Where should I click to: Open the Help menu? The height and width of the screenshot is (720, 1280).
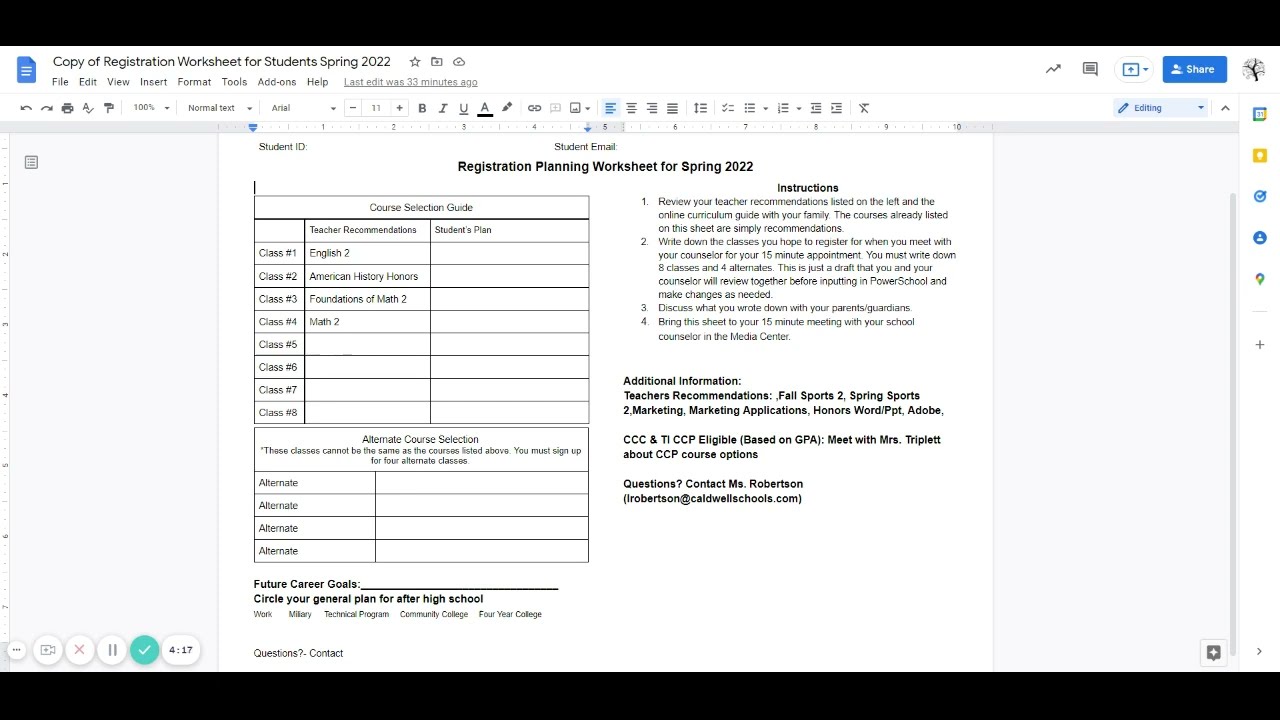click(x=317, y=82)
